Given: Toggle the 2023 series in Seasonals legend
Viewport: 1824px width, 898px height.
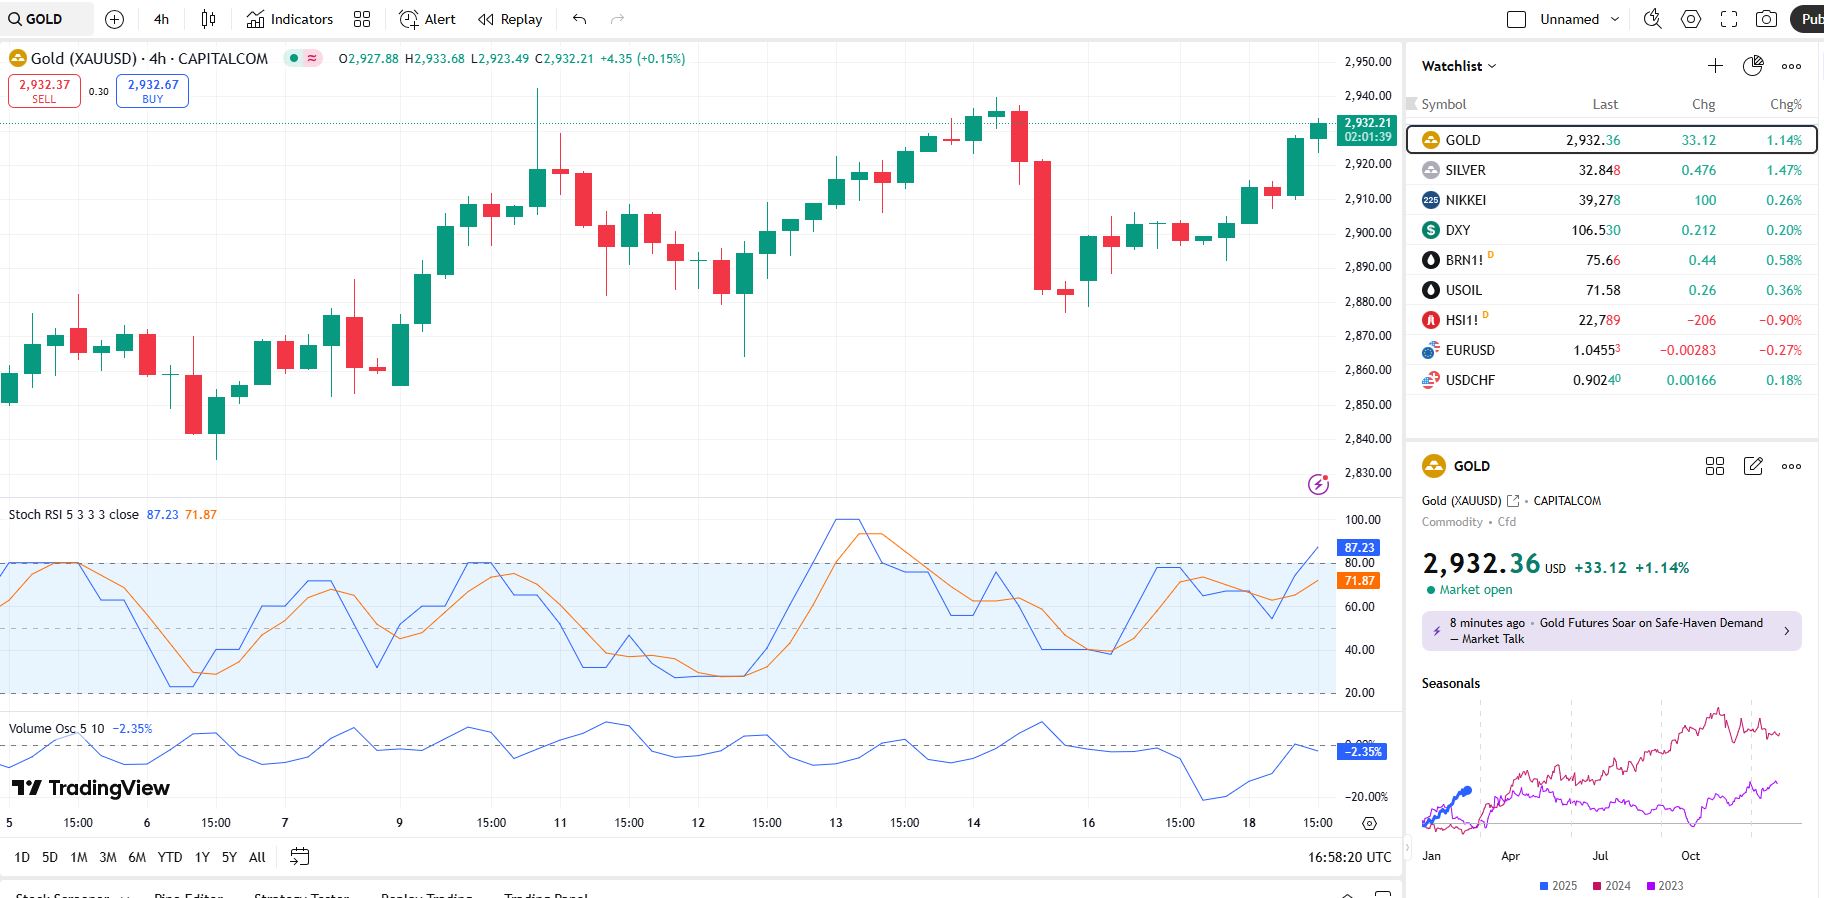Looking at the screenshot, I should (1664, 886).
